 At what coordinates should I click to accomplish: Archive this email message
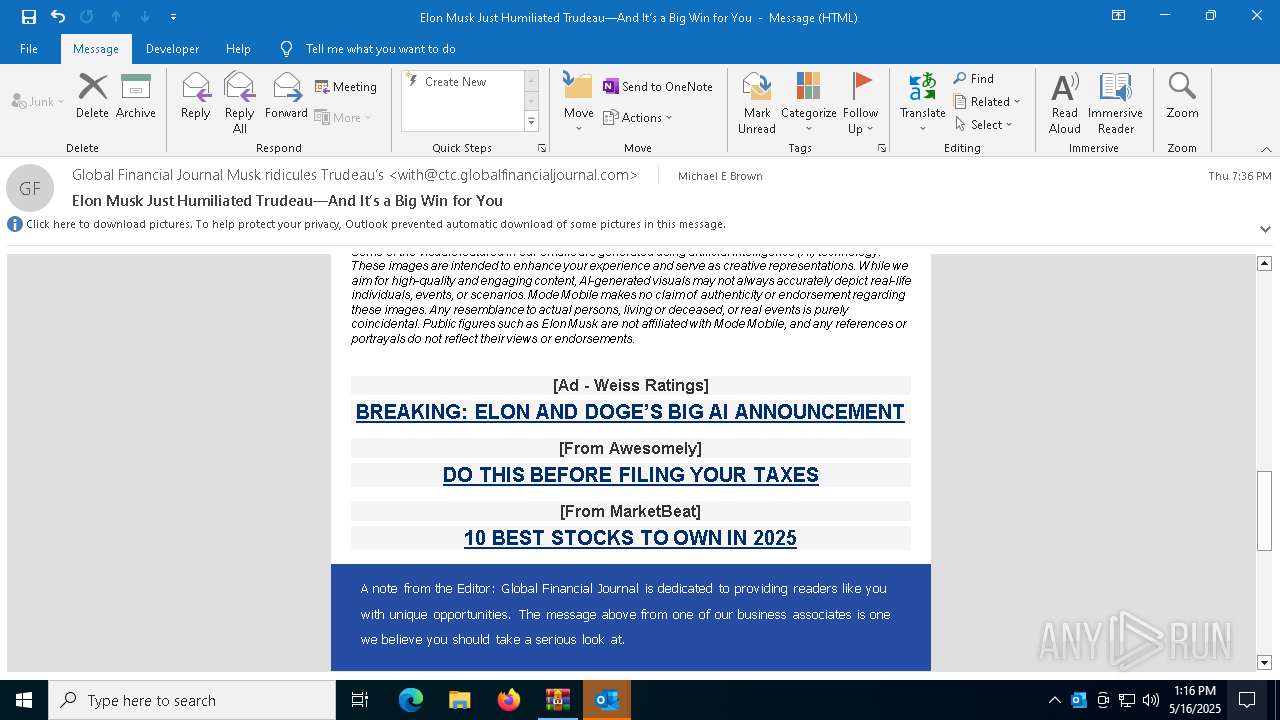pos(136,96)
